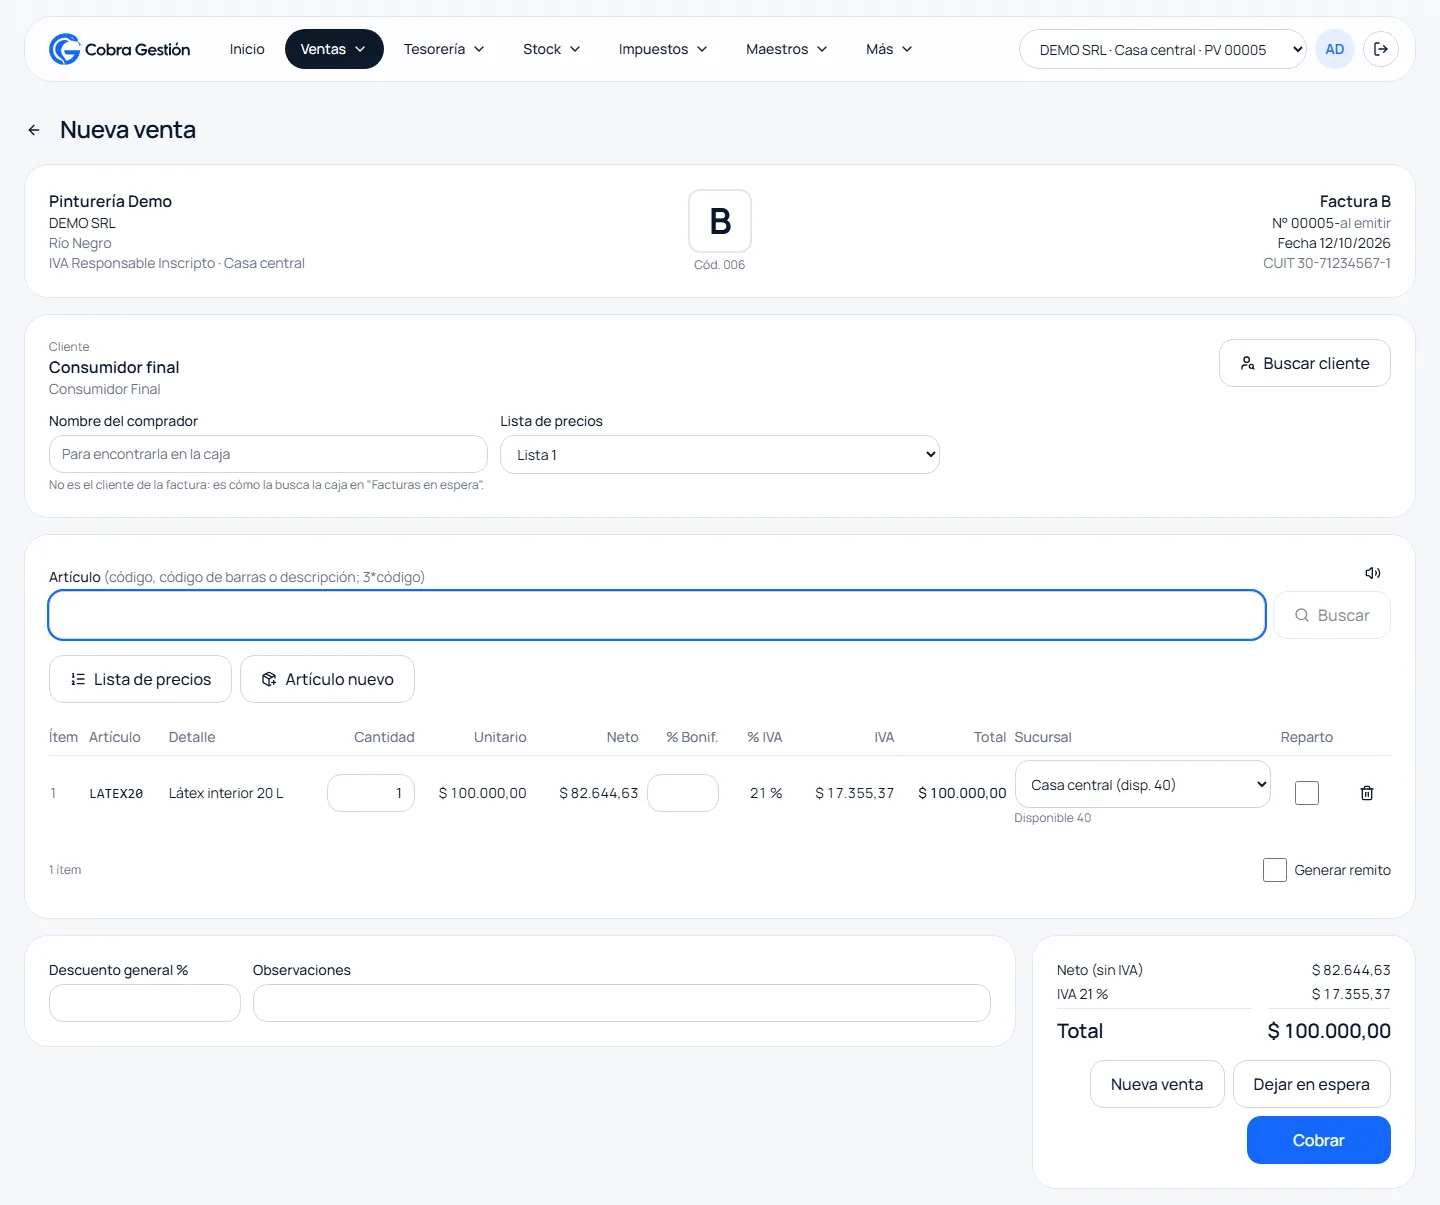The width and height of the screenshot is (1440, 1205).
Task: Click Dejar en espera
Action: tap(1312, 1084)
